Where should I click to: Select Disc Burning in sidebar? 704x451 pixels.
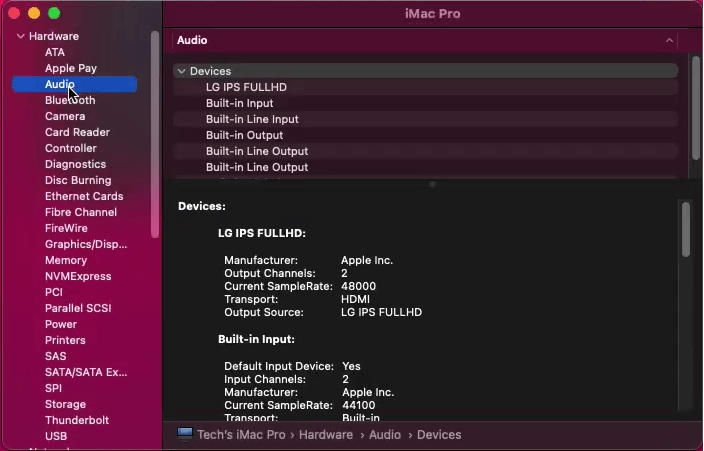pos(78,180)
